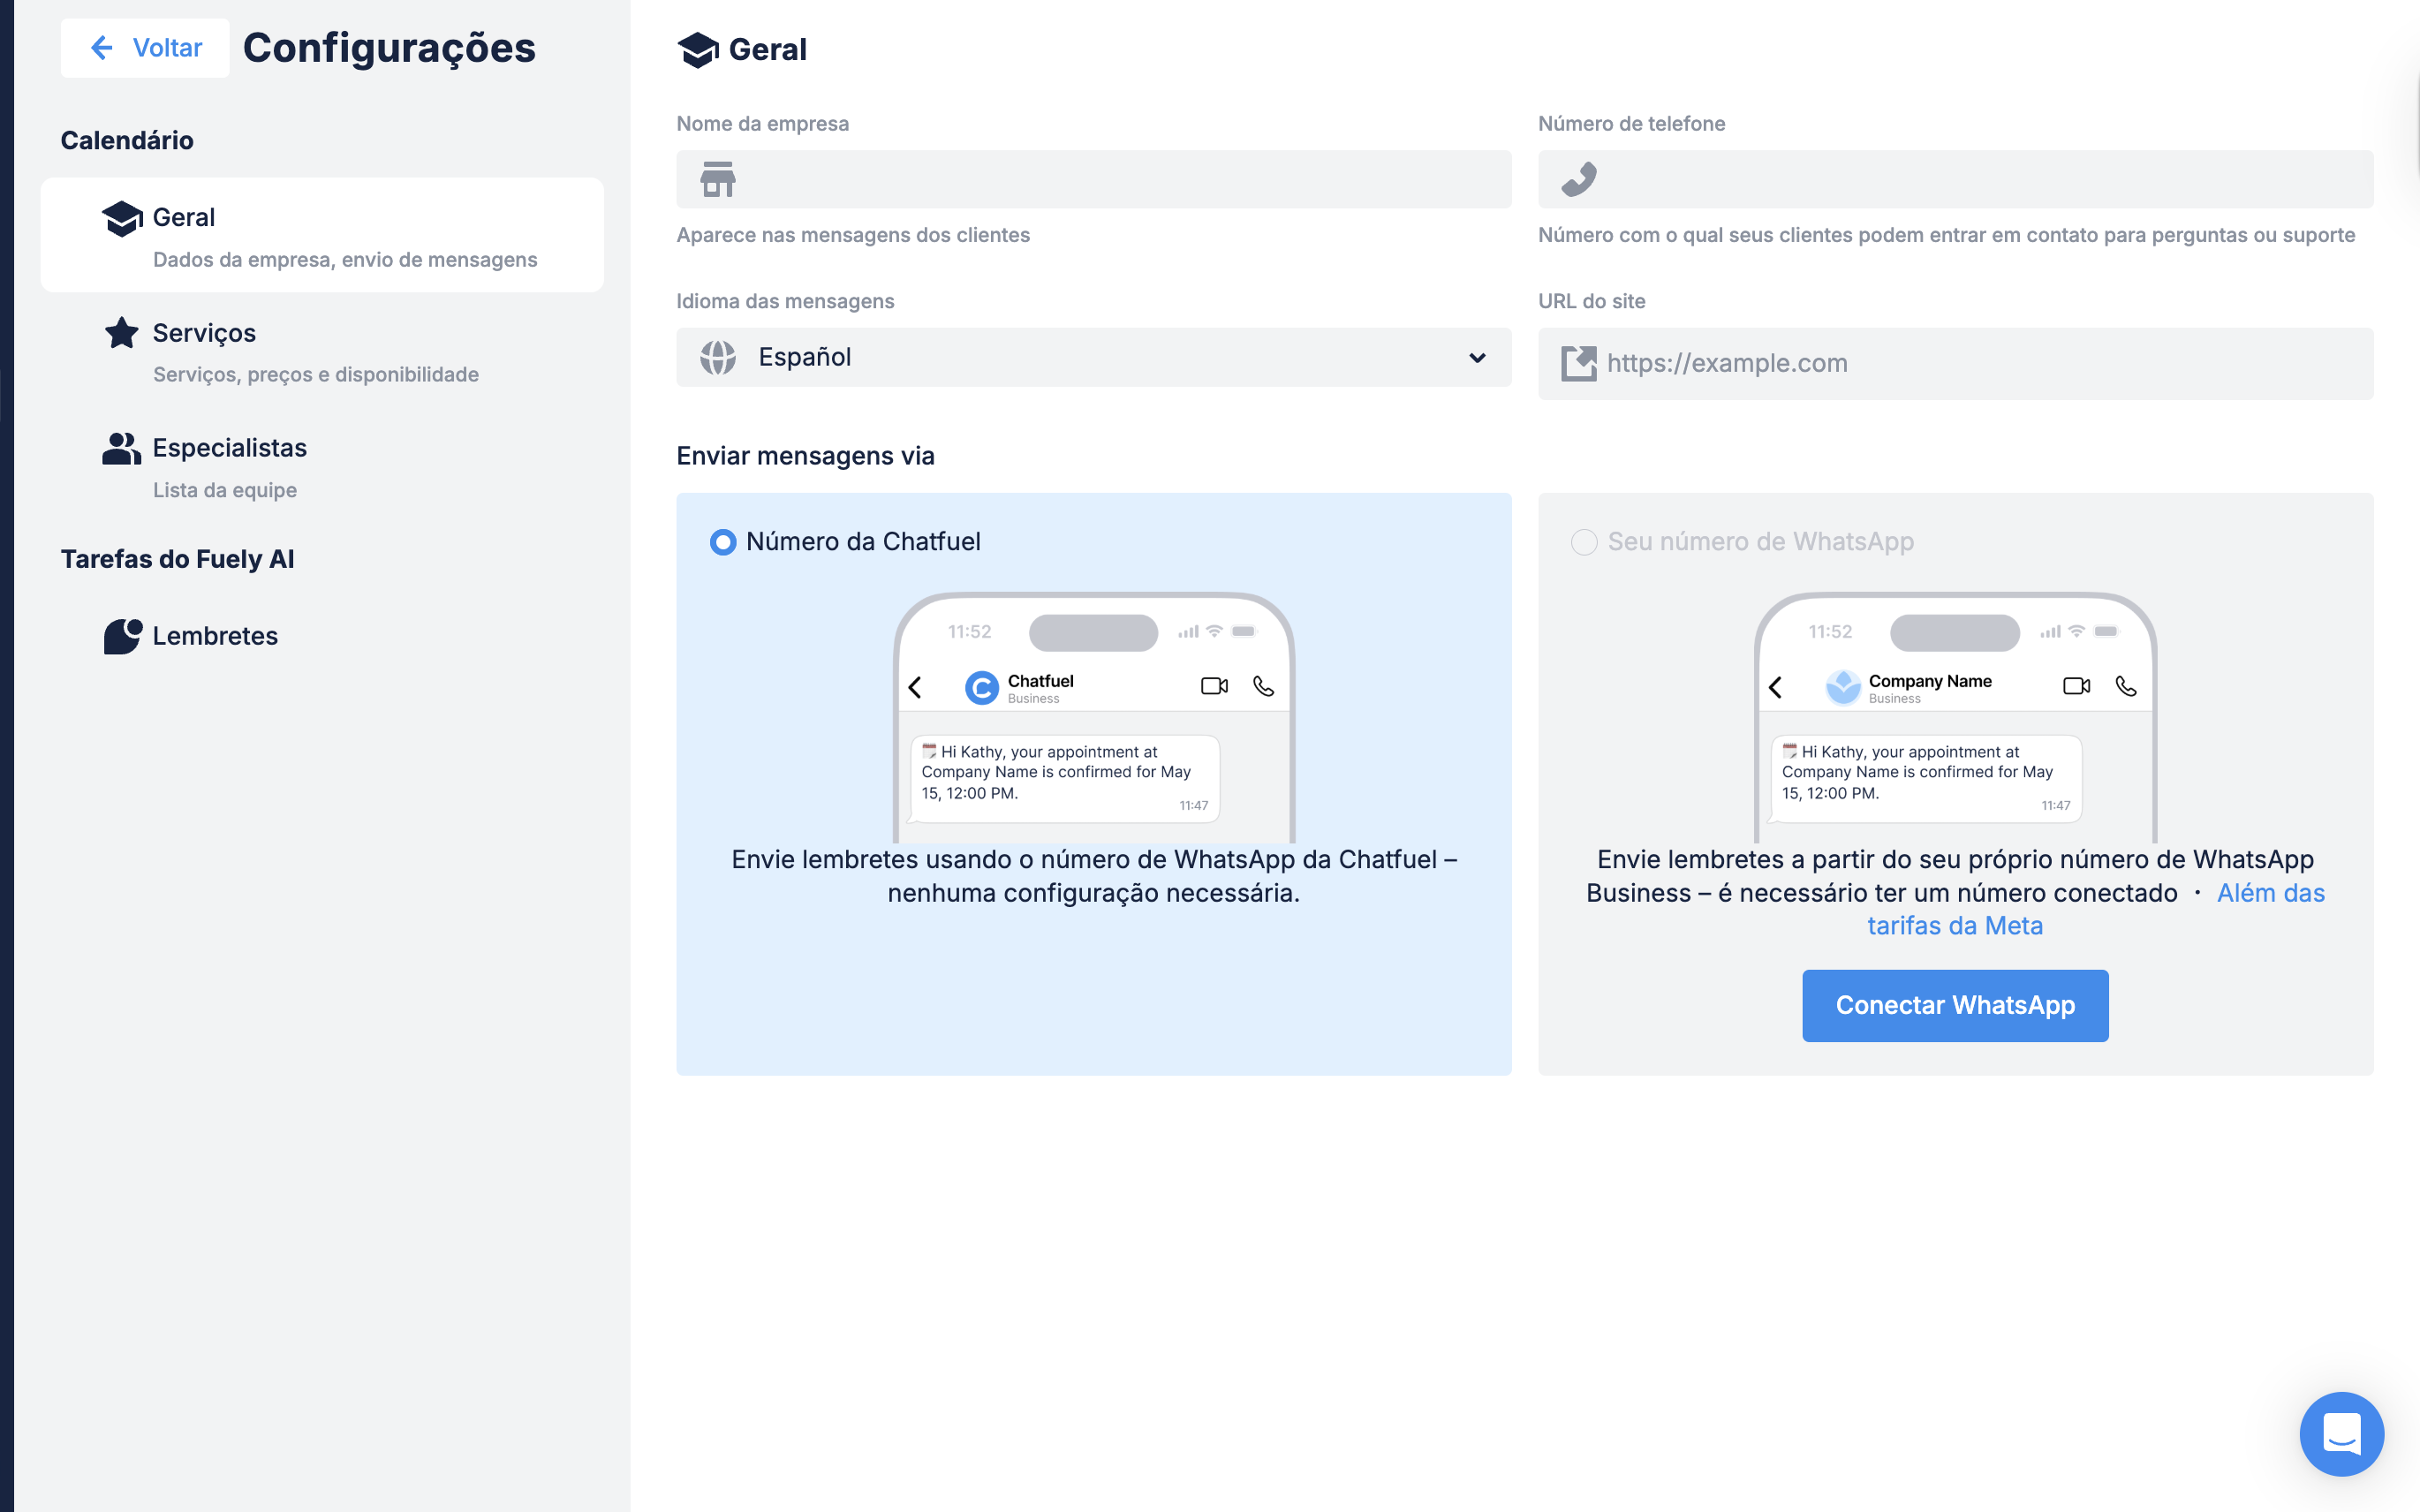Select the Seu número de WhatsApp radio
This screenshot has height=1512, width=2420.
[1584, 542]
